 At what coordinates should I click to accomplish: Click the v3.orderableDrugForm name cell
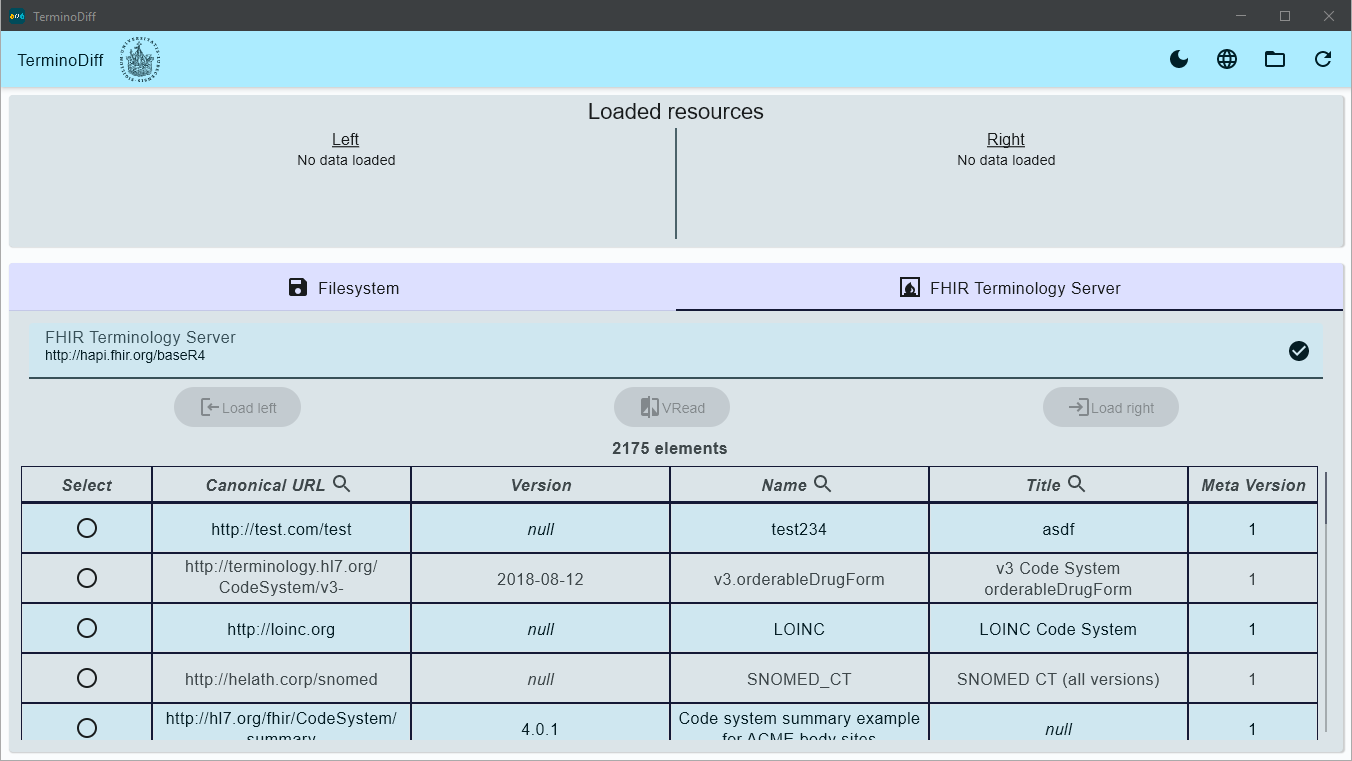pyautogui.click(x=799, y=579)
